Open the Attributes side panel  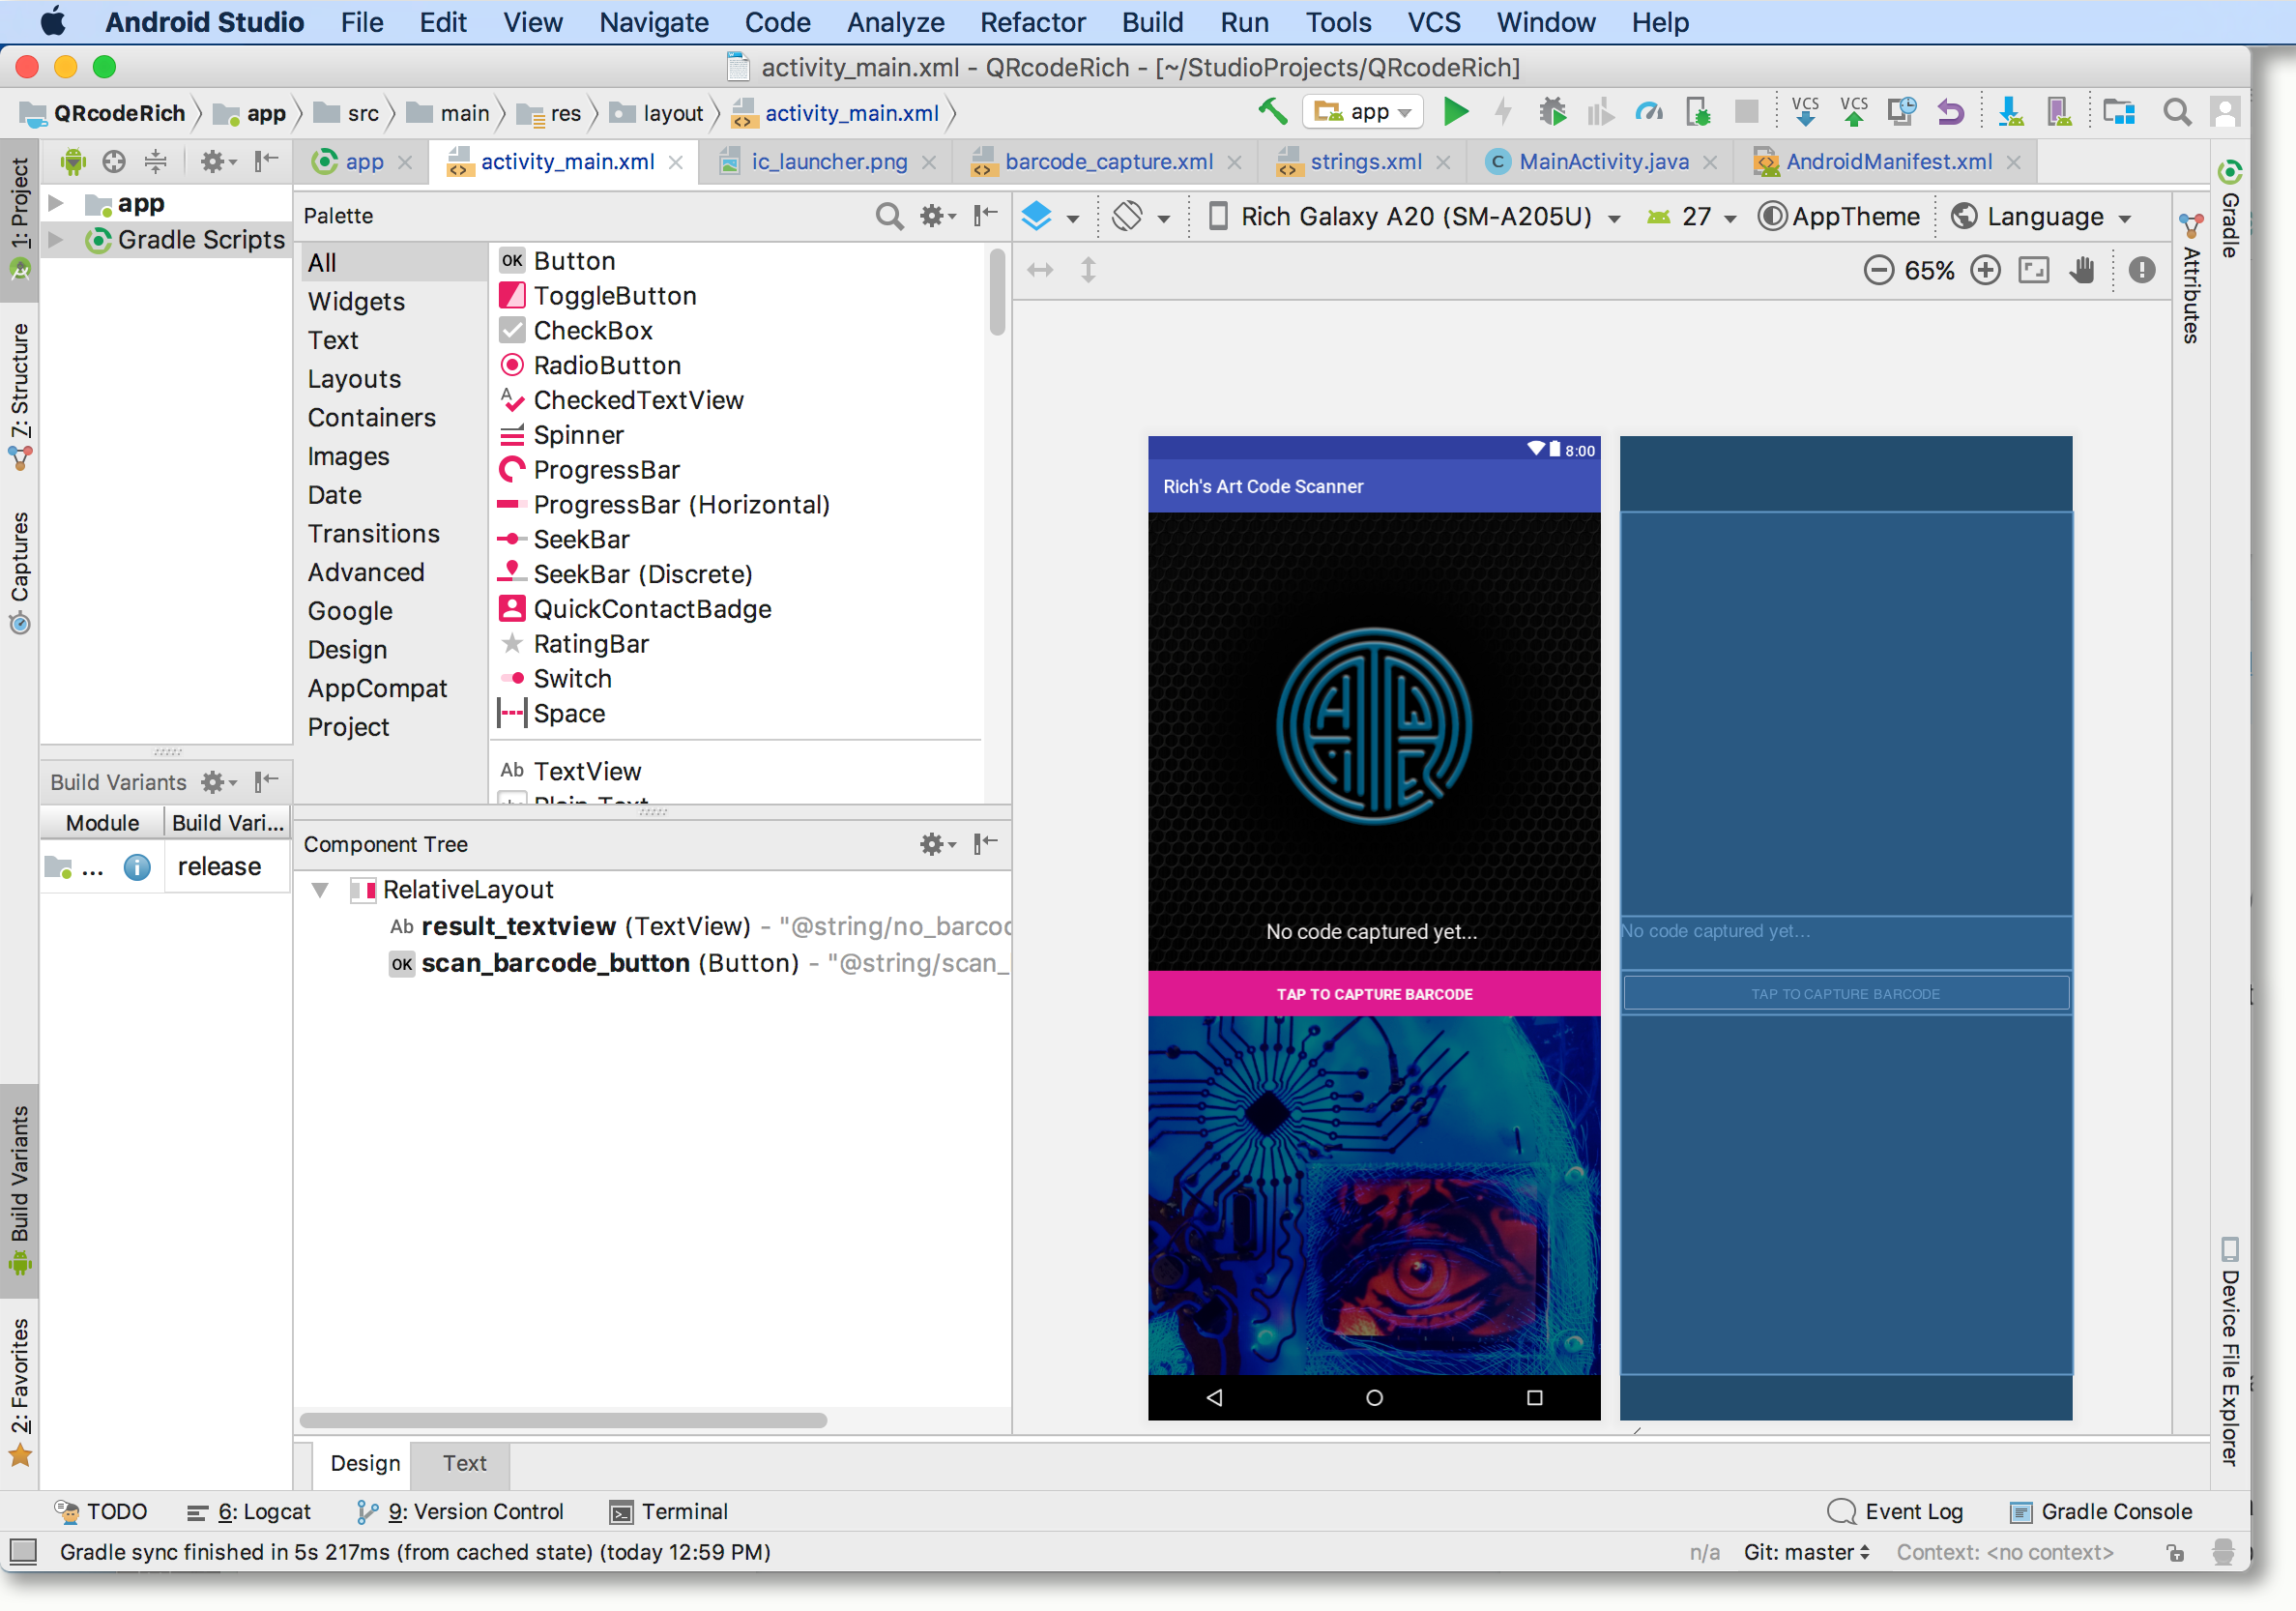pos(2190,278)
